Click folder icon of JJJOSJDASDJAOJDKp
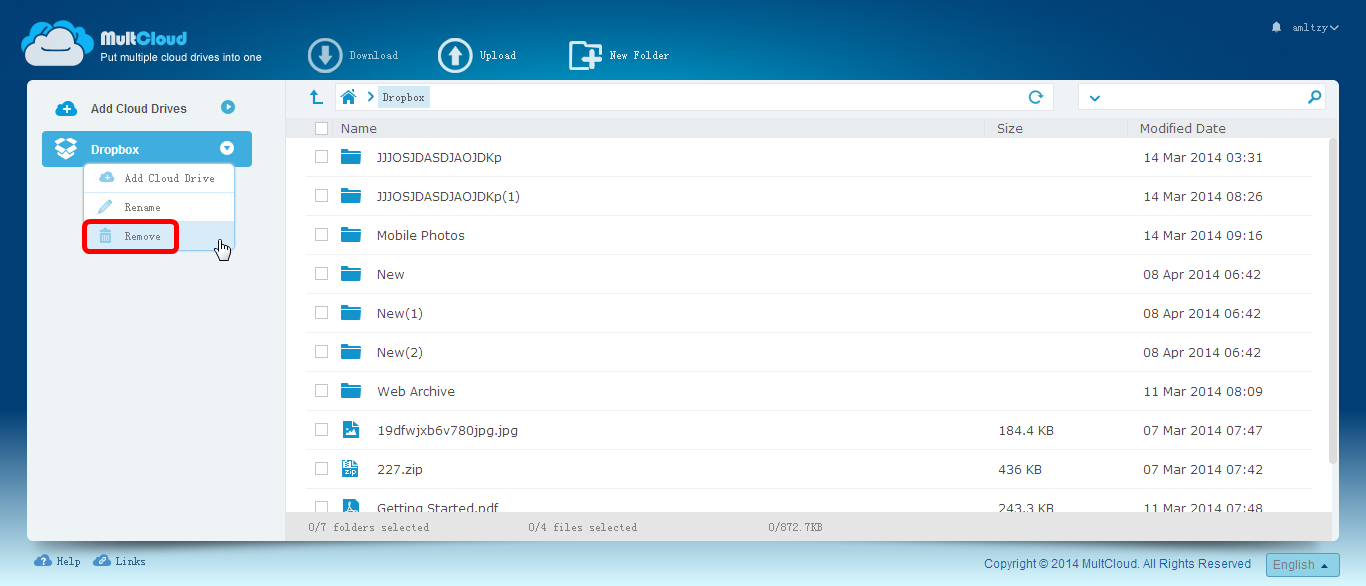Image resolution: width=1366 pixels, height=586 pixels. [350, 157]
